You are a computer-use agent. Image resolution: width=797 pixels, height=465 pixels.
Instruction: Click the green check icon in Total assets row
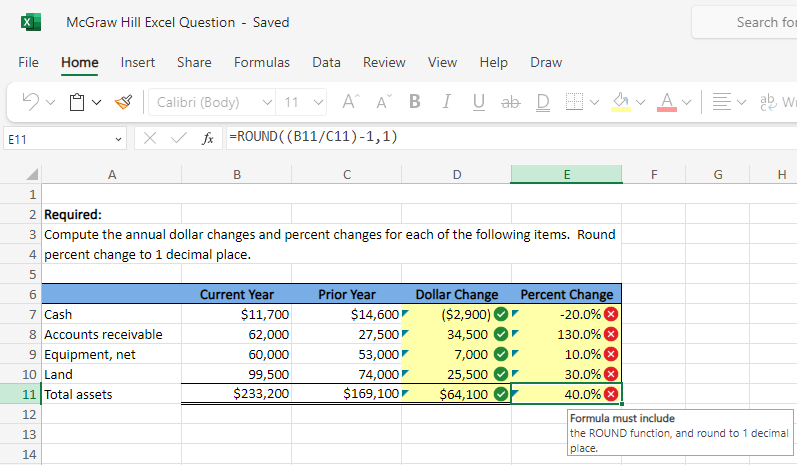point(501,394)
